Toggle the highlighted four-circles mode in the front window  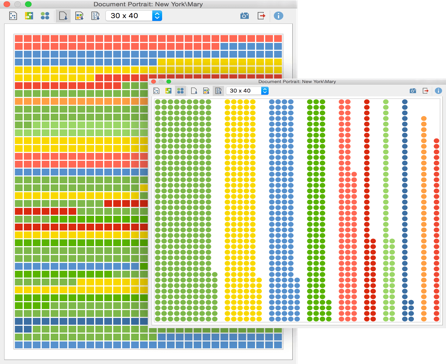point(180,91)
